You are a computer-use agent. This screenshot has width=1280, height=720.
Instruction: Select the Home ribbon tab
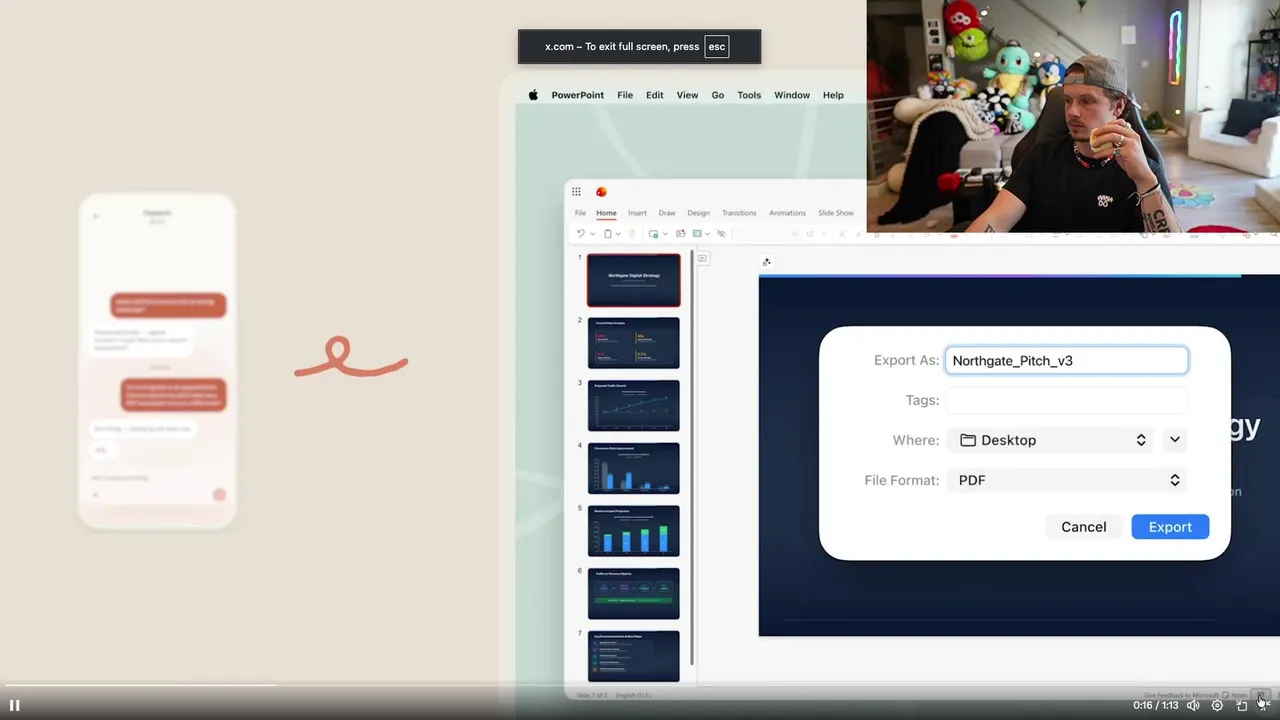(x=606, y=213)
